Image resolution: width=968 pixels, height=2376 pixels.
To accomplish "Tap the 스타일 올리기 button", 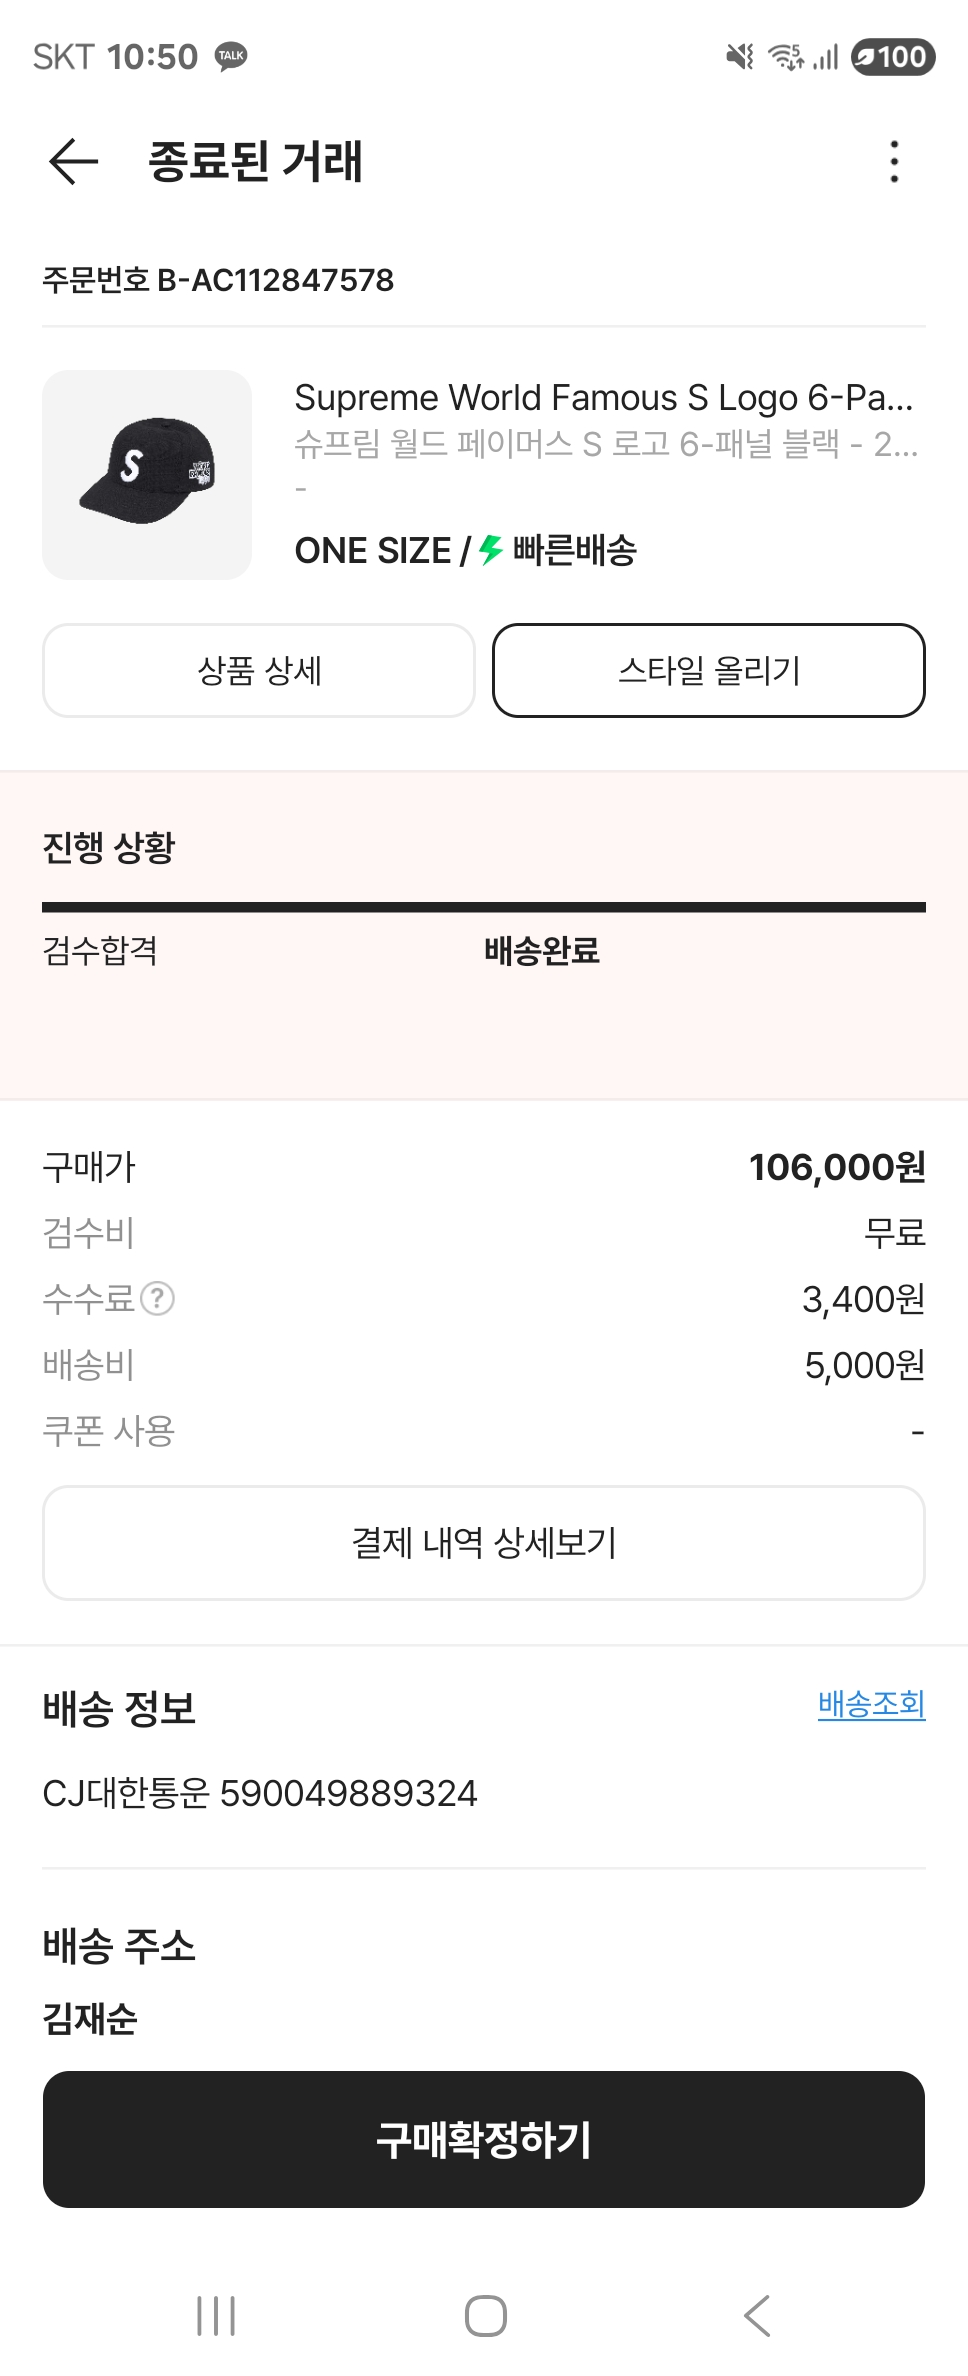I will 708,671.
